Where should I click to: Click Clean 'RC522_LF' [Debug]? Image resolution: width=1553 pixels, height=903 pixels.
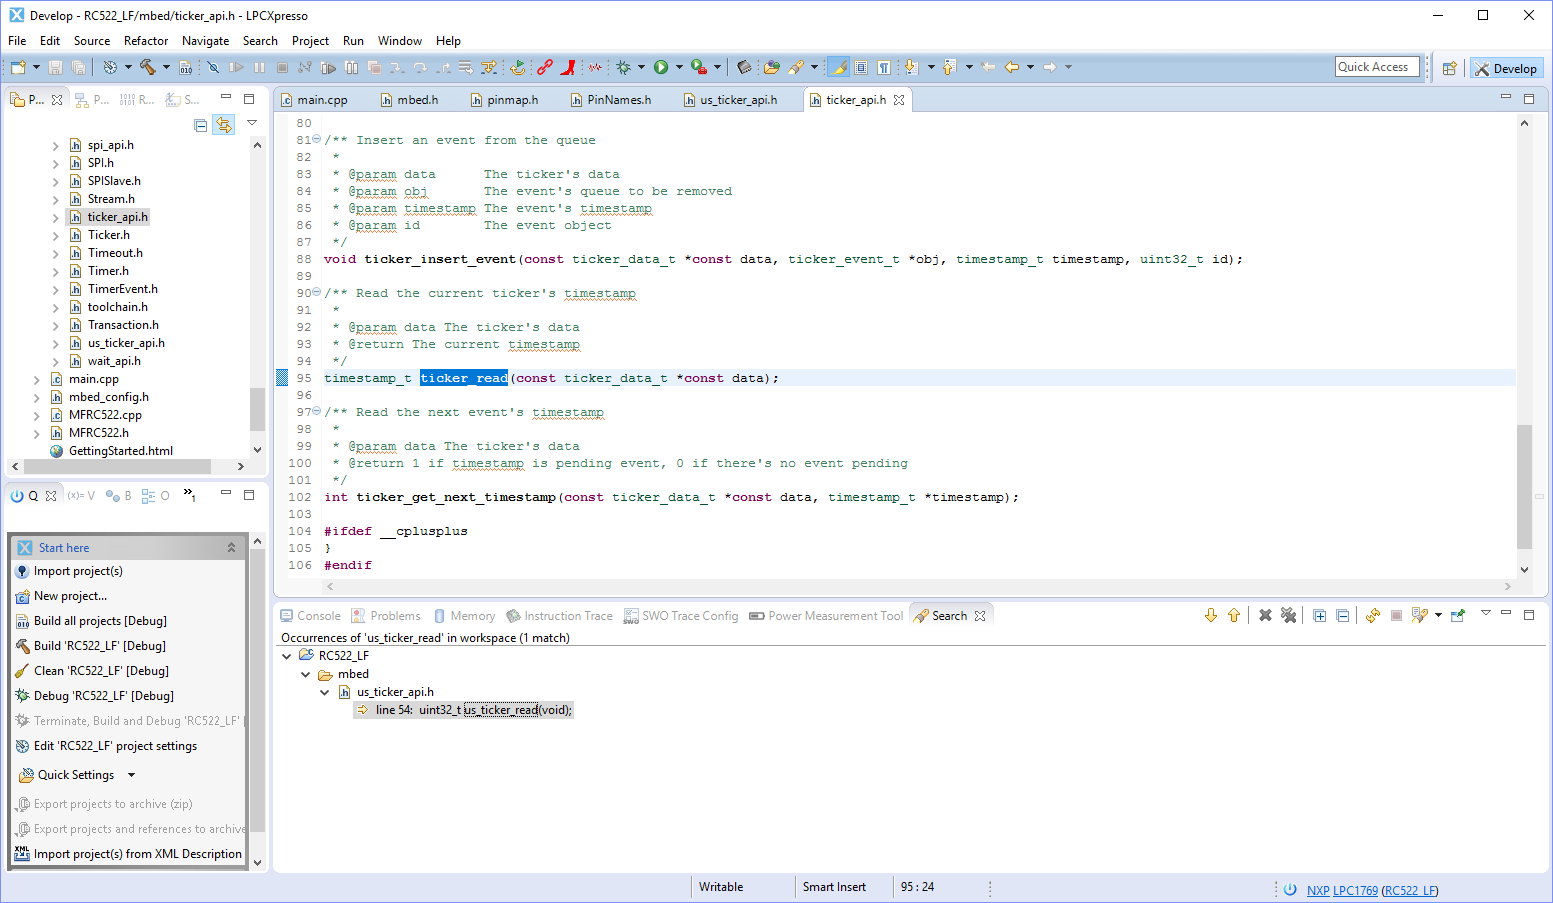click(101, 671)
